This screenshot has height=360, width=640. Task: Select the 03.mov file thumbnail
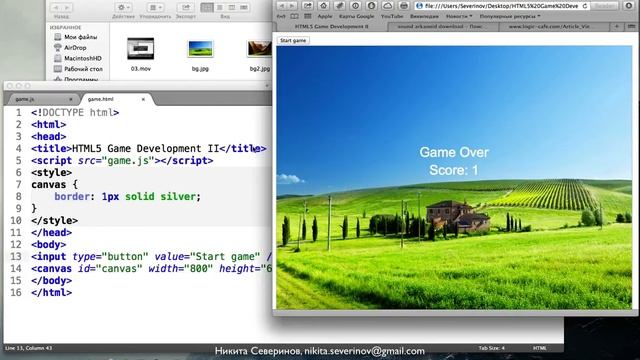click(x=140, y=49)
